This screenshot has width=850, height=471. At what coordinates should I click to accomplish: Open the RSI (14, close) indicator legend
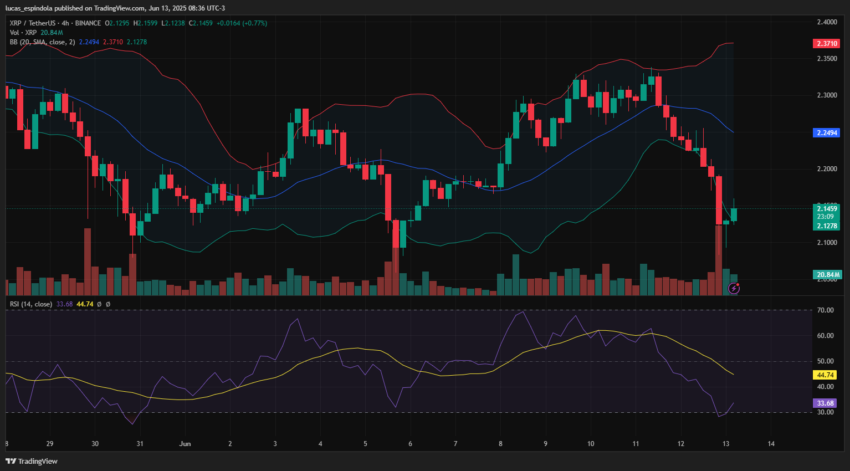pos(30,304)
